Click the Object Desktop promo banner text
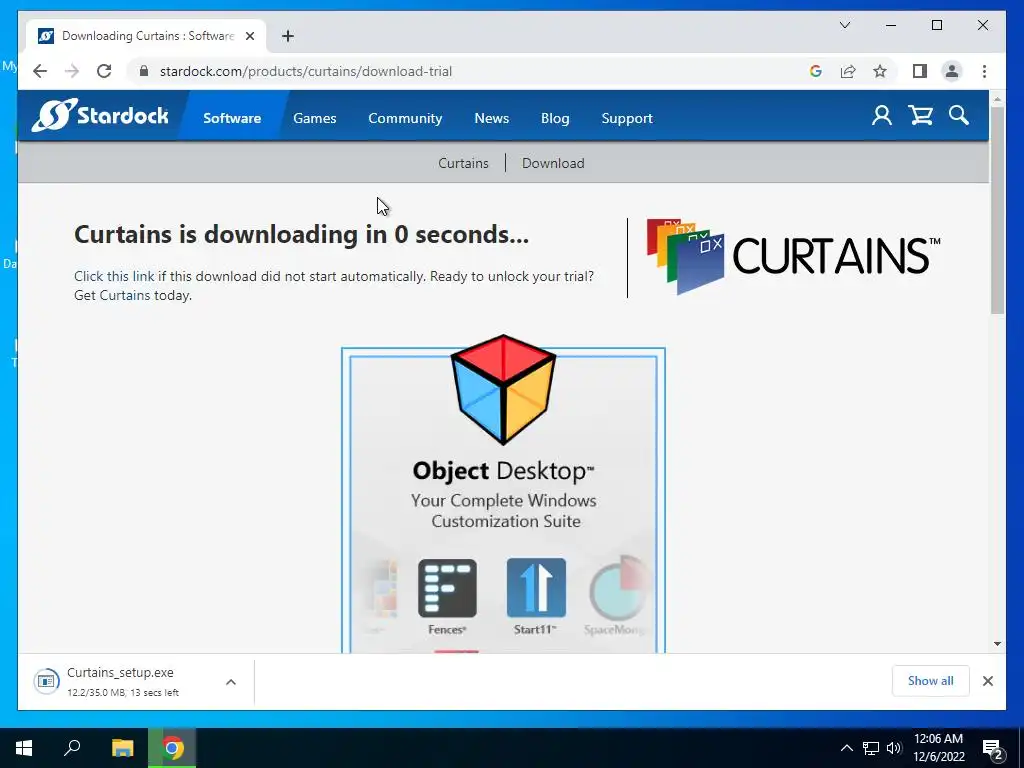The width and height of the screenshot is (1024, 768). pos(504,495)
